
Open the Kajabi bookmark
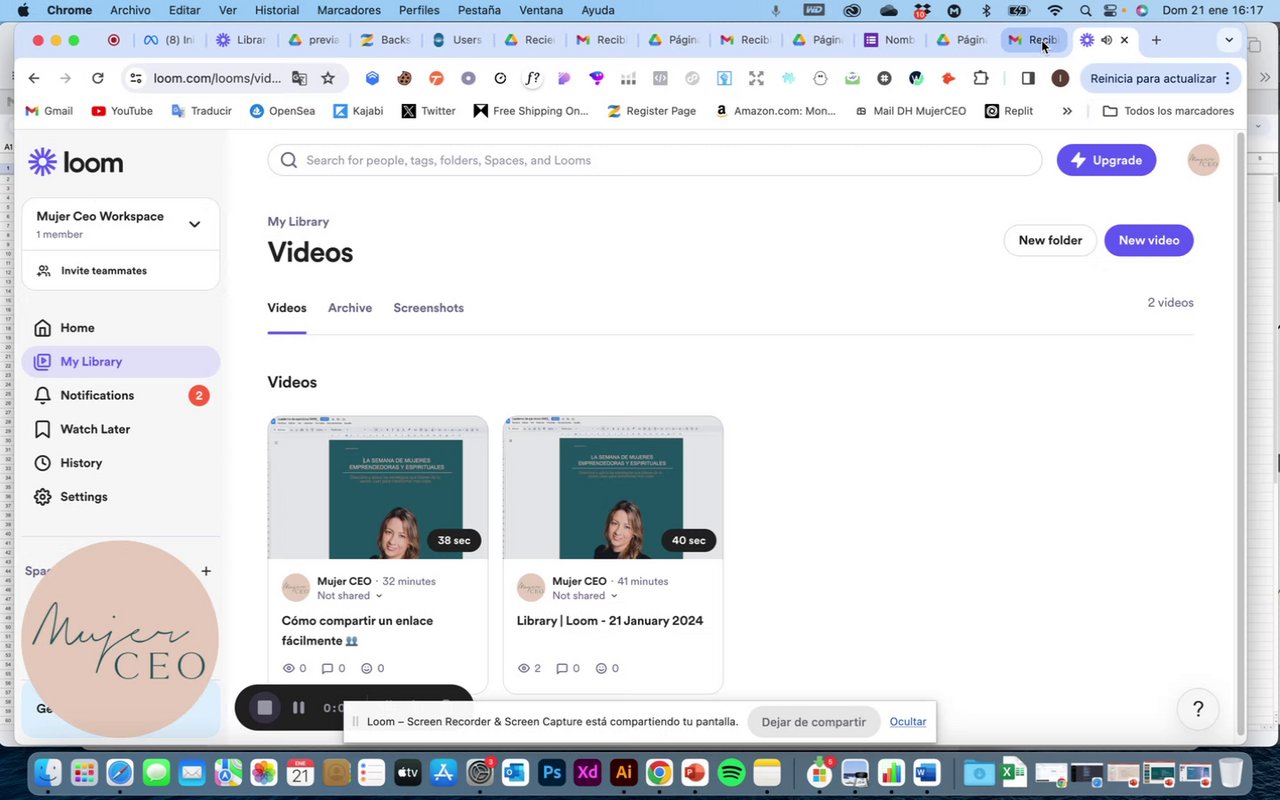pyautogui.click(x=358, y=111)
